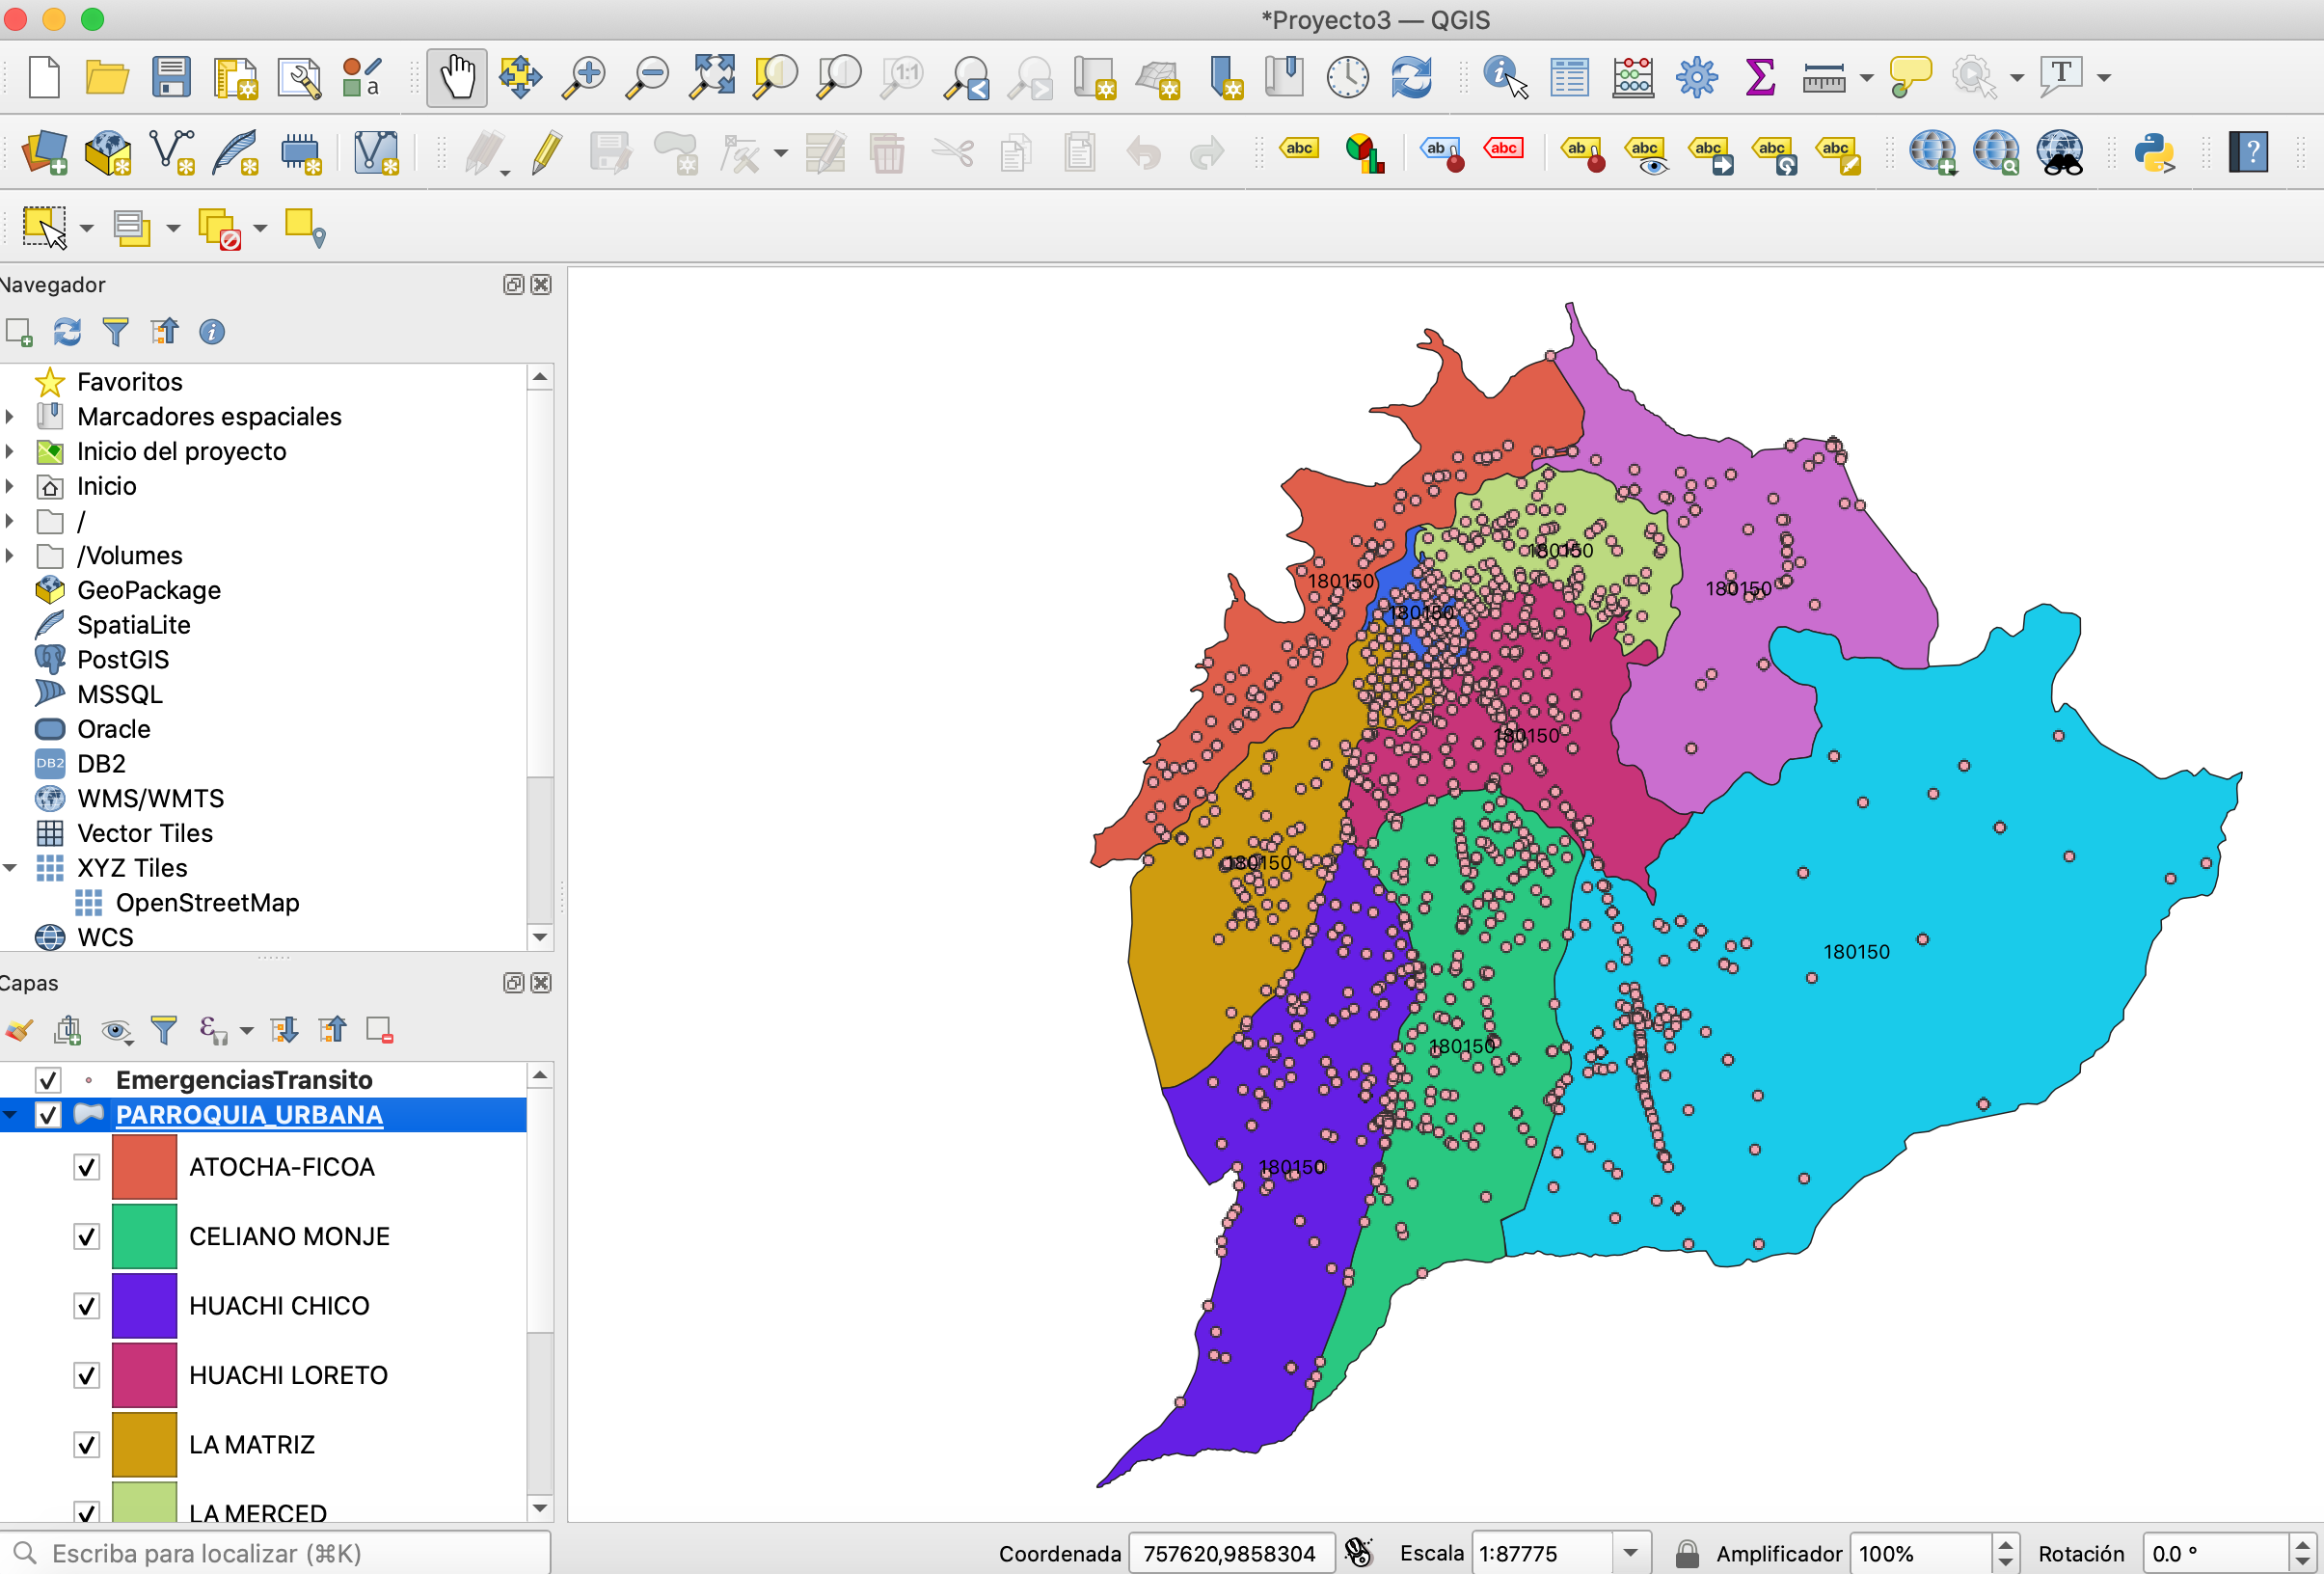Uncheck the HUACHI LORETO category checkbox
The image size is (2324, 1574).
coord(87,1376)
